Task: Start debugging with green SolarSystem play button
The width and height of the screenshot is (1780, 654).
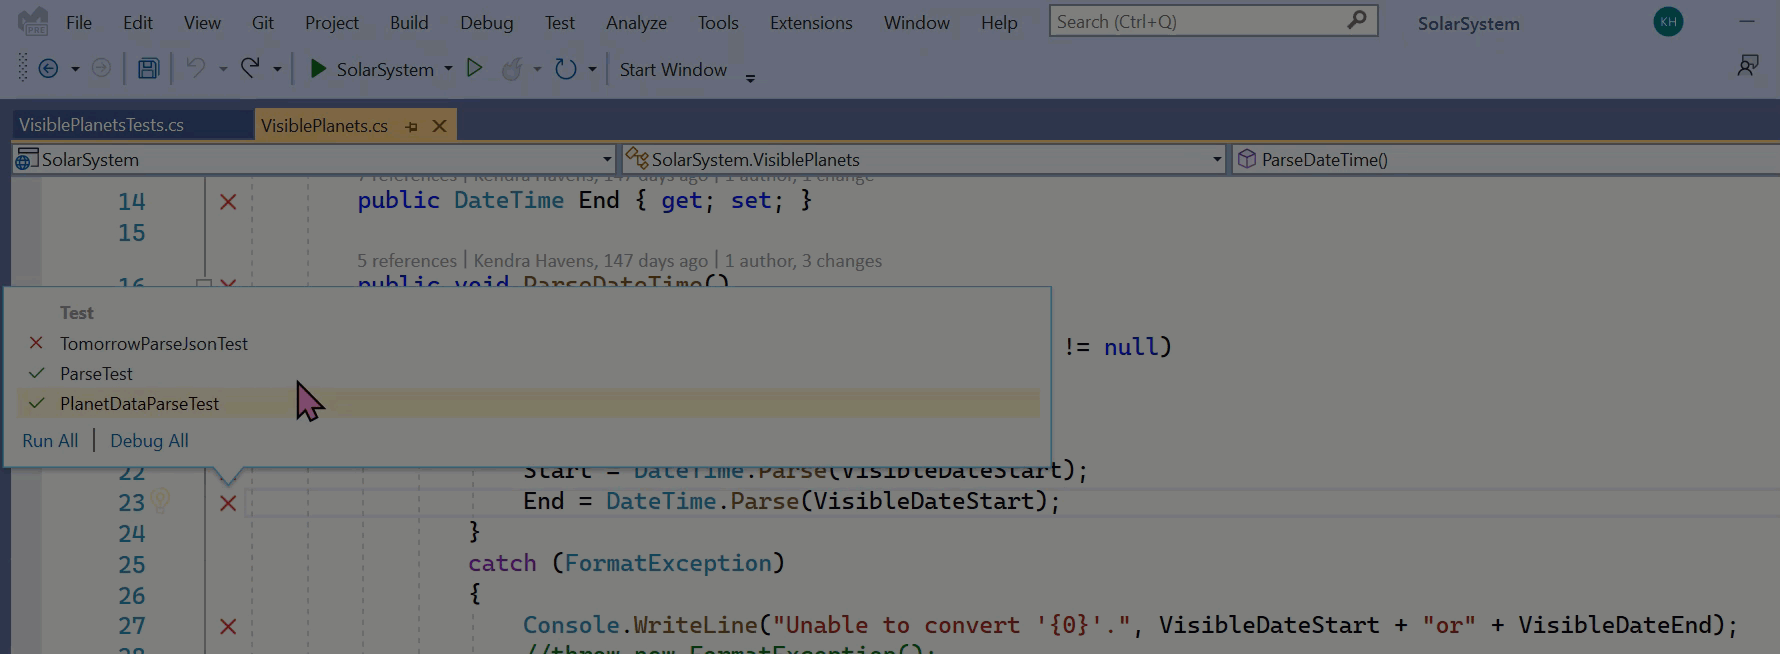Action: point(318,69)
